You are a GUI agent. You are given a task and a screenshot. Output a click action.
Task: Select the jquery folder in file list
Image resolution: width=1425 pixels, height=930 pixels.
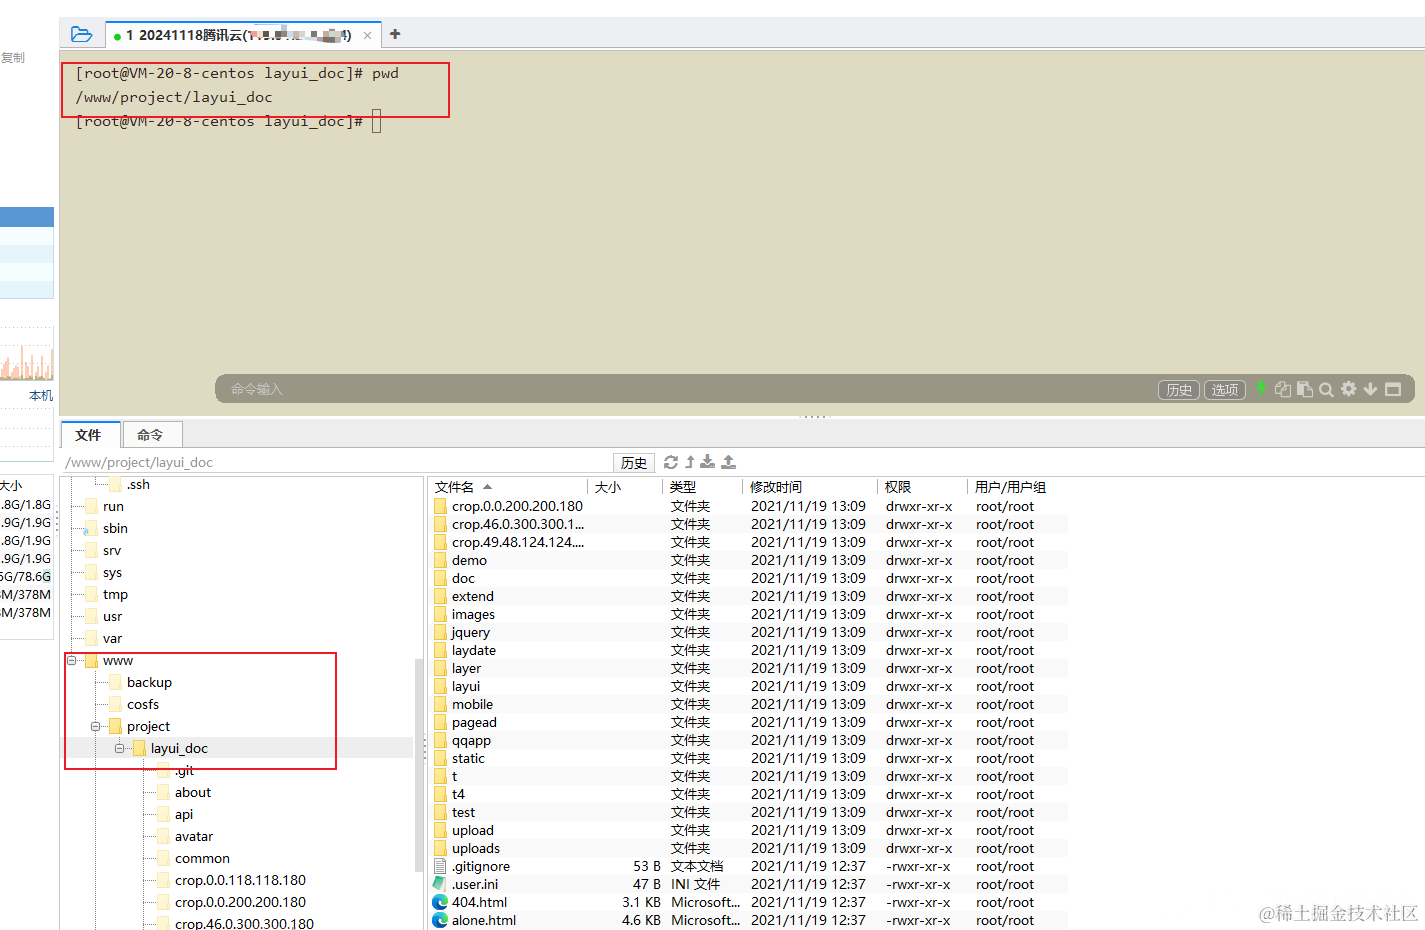470,632
